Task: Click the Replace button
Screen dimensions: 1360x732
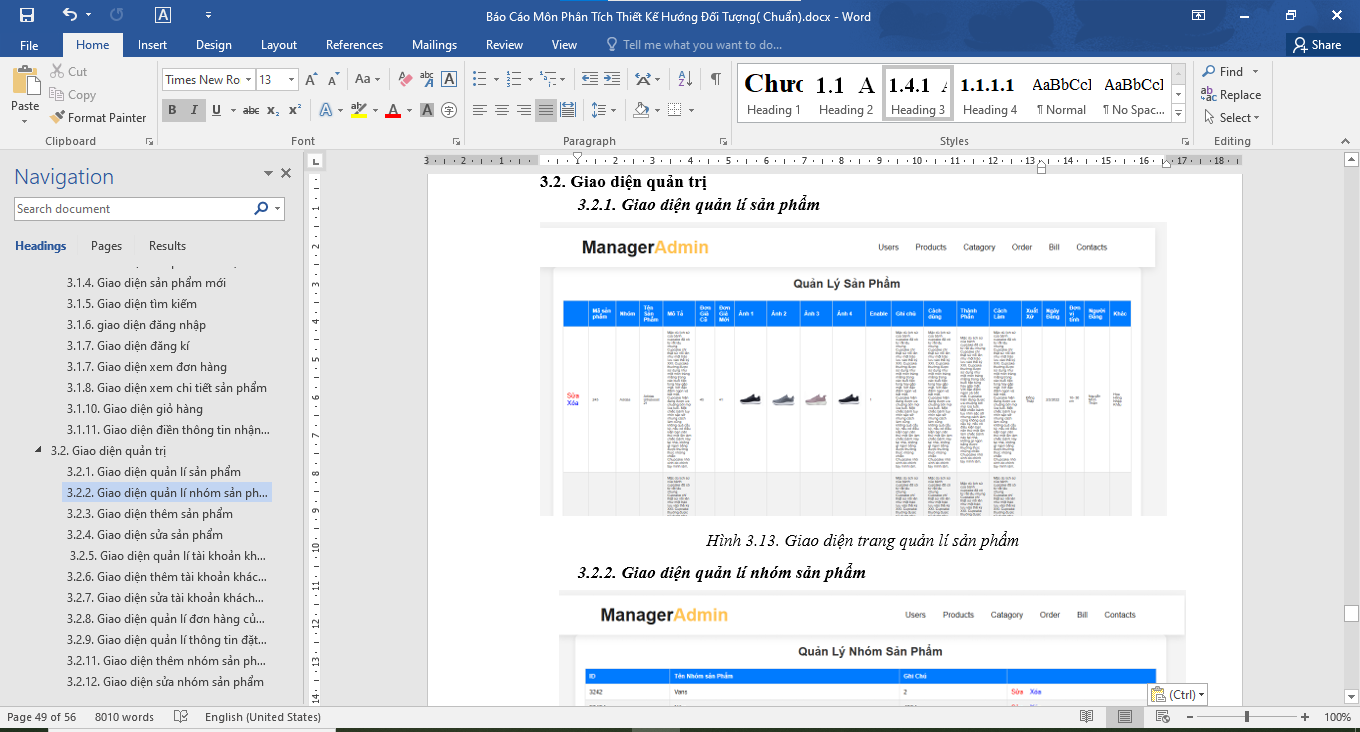Action: (1231, 95)
